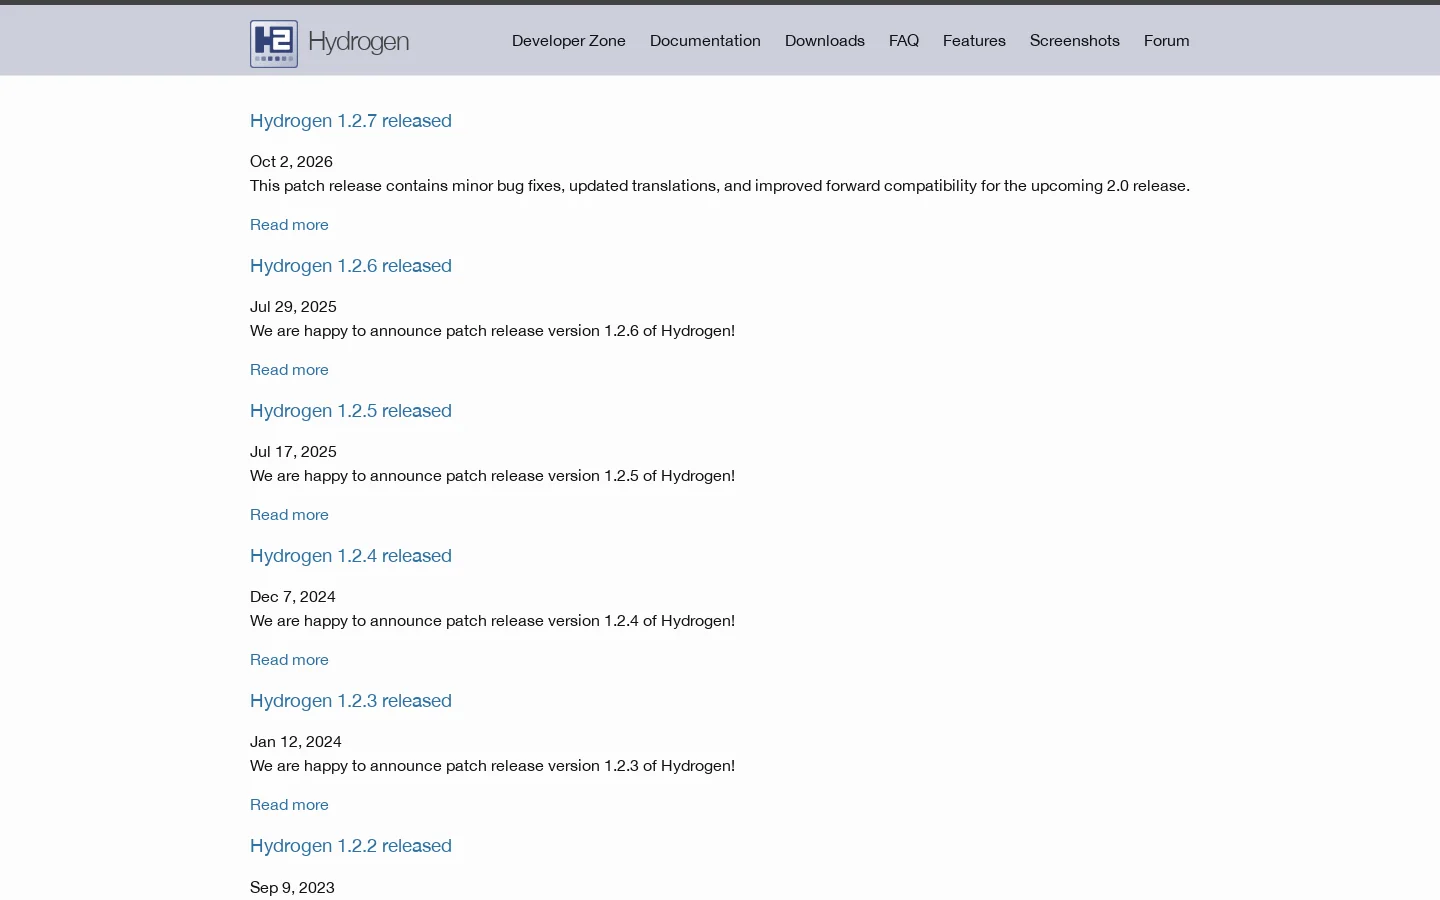
Task: Open the Hydrogen 1.2.7 released headline
Action: 351,121
